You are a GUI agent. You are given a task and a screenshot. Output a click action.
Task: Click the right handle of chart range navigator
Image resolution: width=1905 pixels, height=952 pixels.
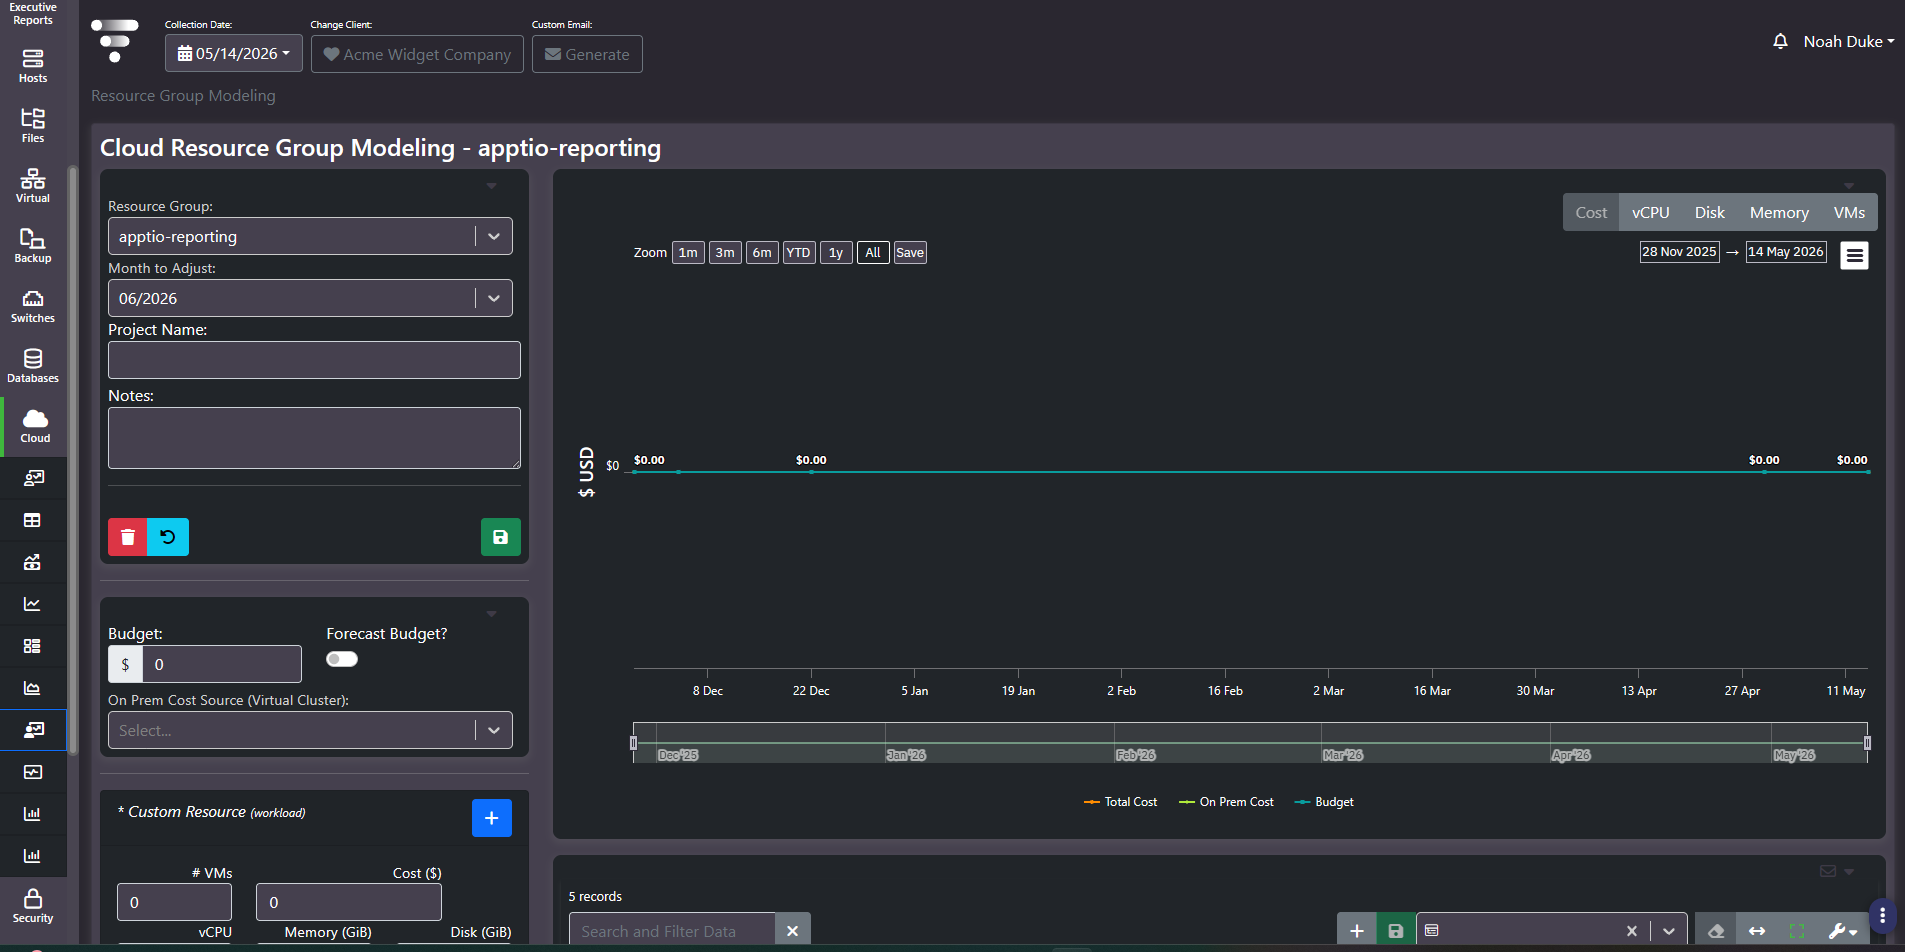(x=1867, y=743)
